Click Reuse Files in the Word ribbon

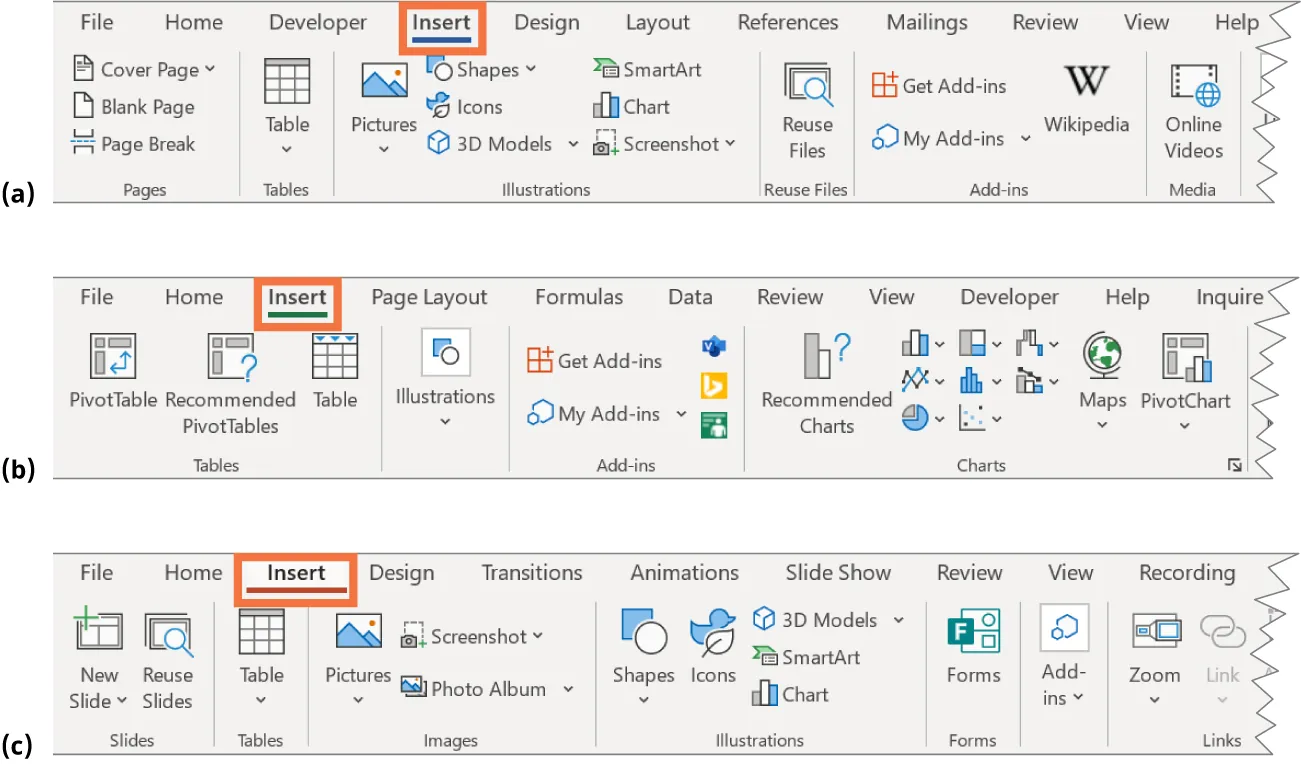(x=806, y=105)
